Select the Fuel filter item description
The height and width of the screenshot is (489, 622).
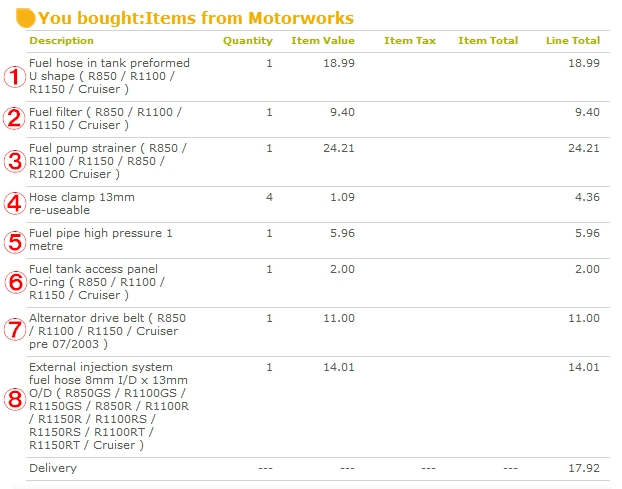[105, 118]
